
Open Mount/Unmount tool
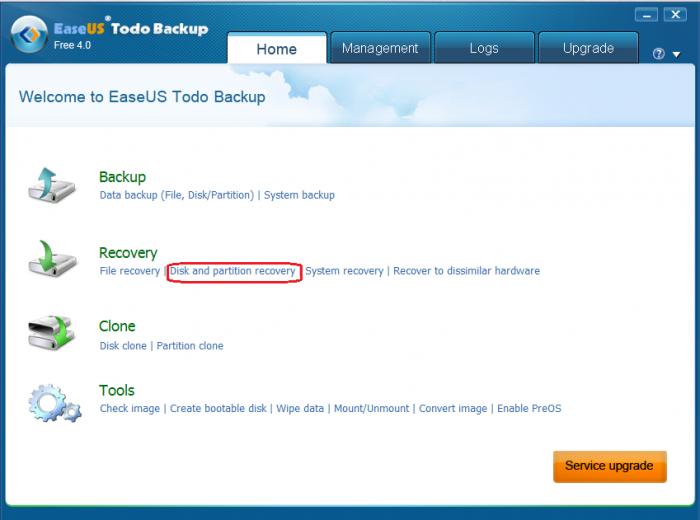click(371, 408)
